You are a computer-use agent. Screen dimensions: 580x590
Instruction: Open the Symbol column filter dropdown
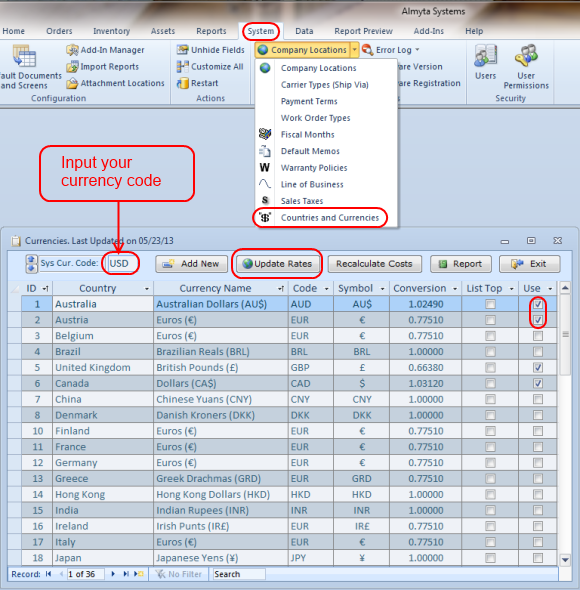[x=382, y=289]
